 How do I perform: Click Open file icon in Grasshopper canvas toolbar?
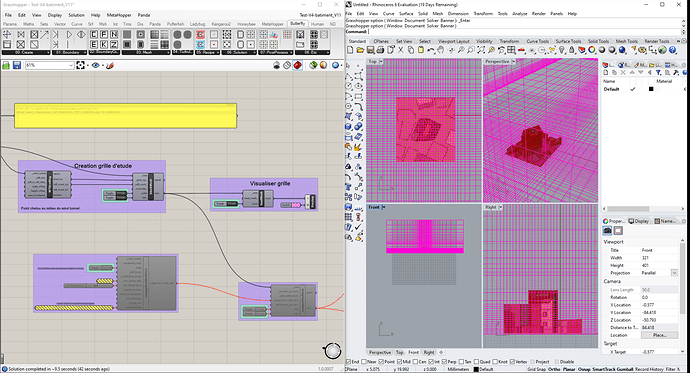click(6, 65)
